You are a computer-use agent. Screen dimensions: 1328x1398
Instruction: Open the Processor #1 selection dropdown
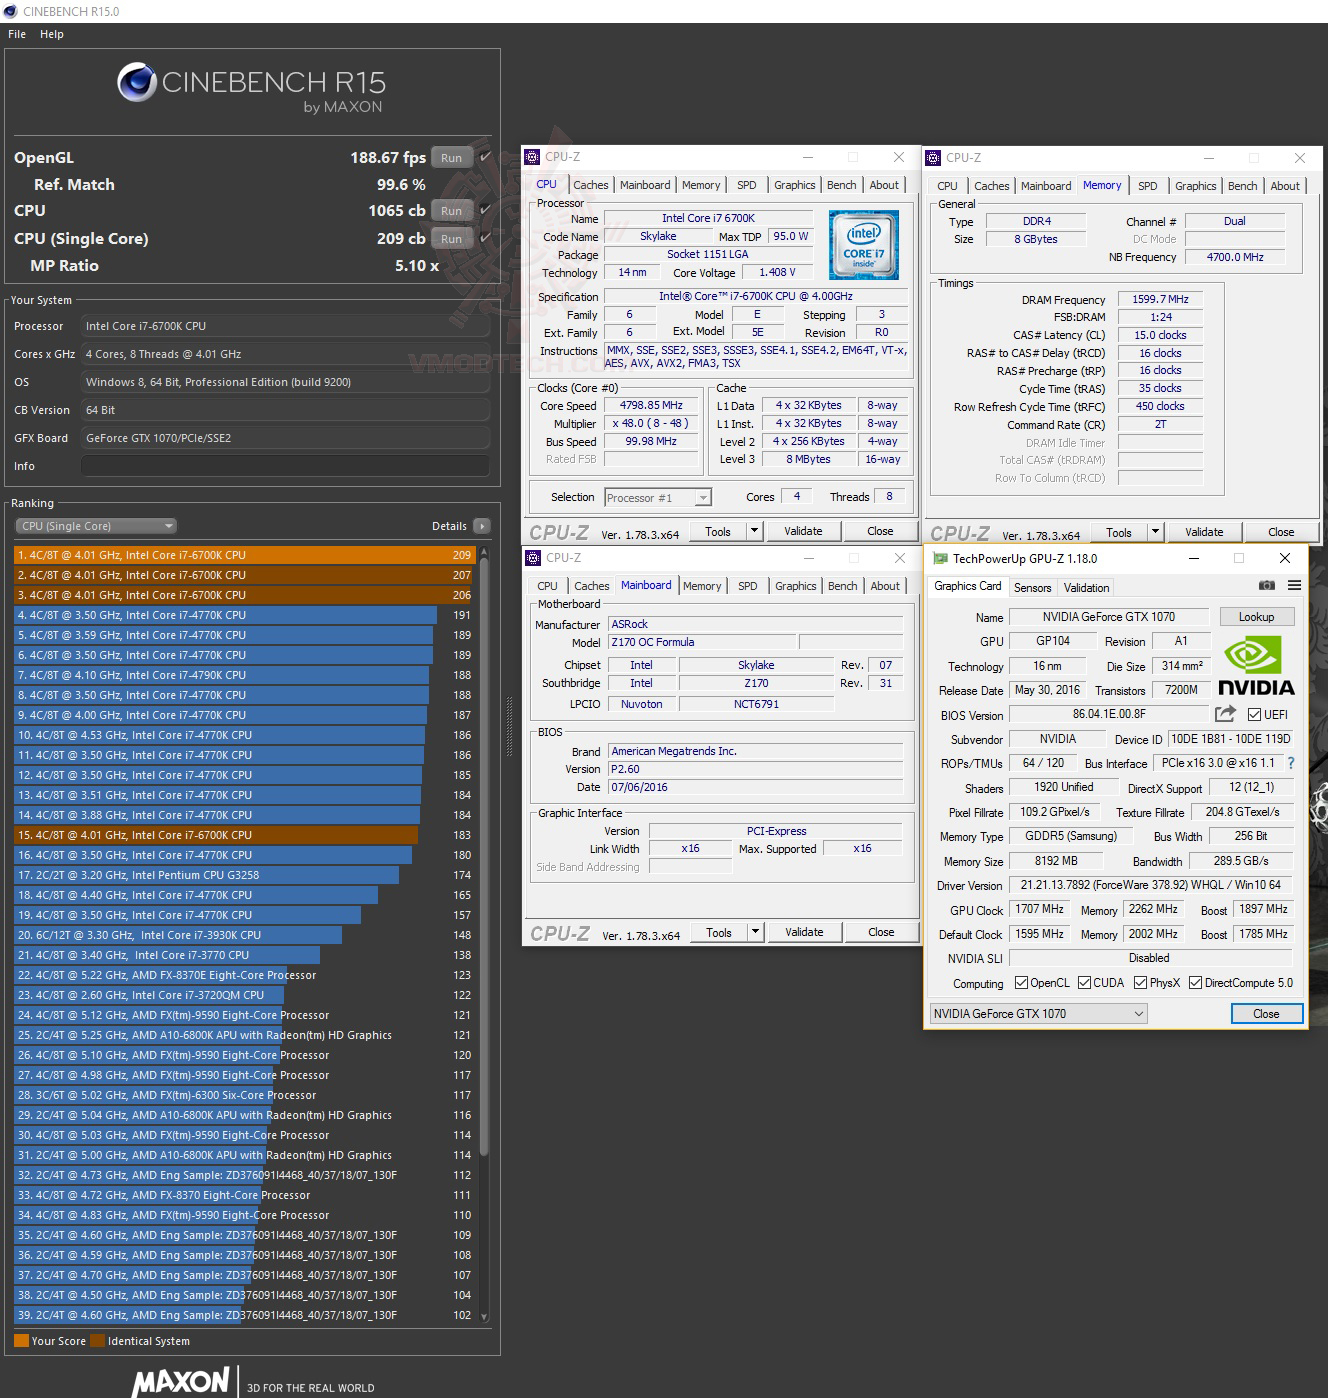pos(658,498)
